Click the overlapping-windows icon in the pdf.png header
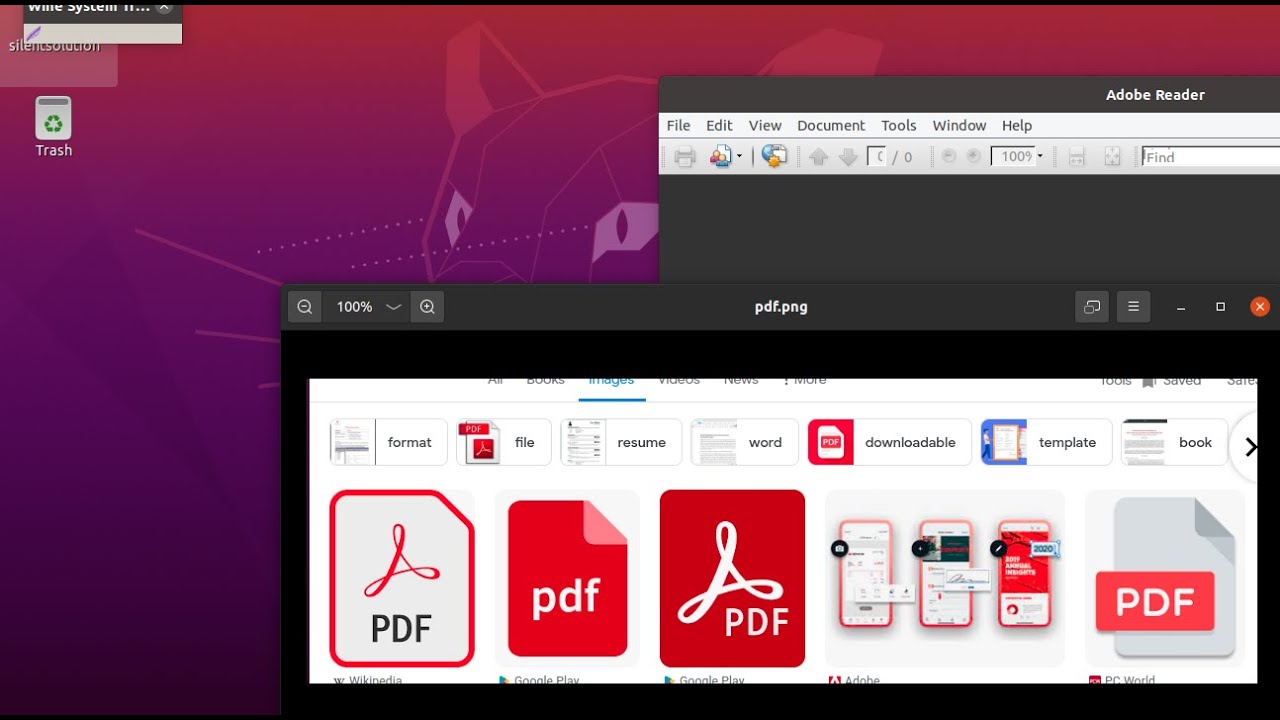This screenshot has width=1280, height=720. click(x=1092, y=307)
